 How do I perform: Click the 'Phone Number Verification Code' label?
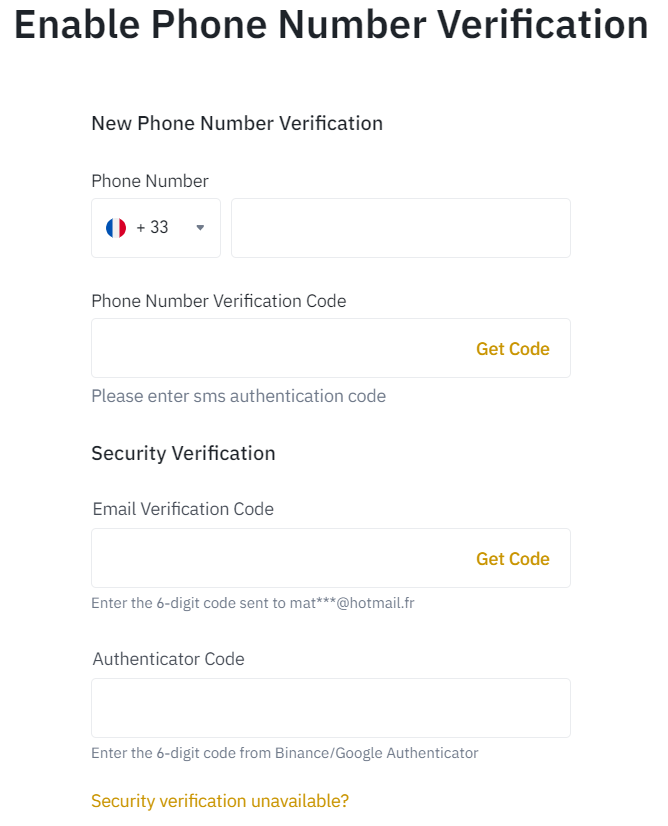point(218,301)
